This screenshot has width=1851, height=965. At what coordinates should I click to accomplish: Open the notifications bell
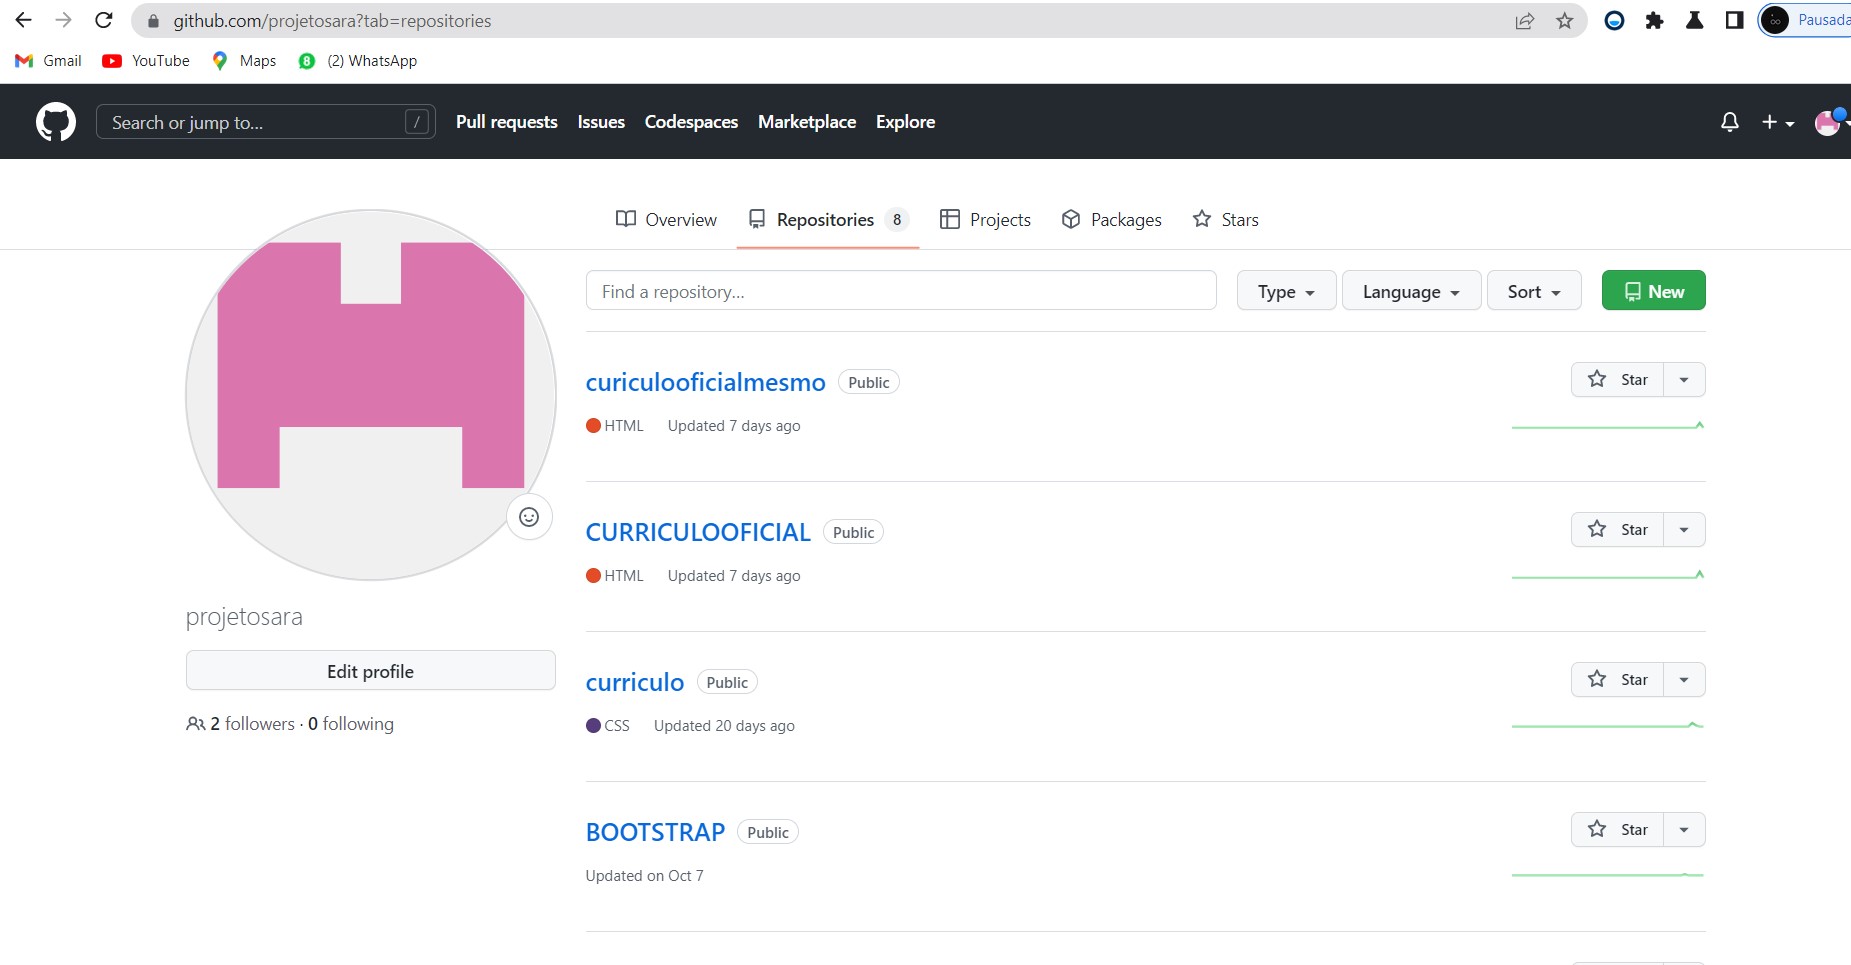click(1729, 122)
